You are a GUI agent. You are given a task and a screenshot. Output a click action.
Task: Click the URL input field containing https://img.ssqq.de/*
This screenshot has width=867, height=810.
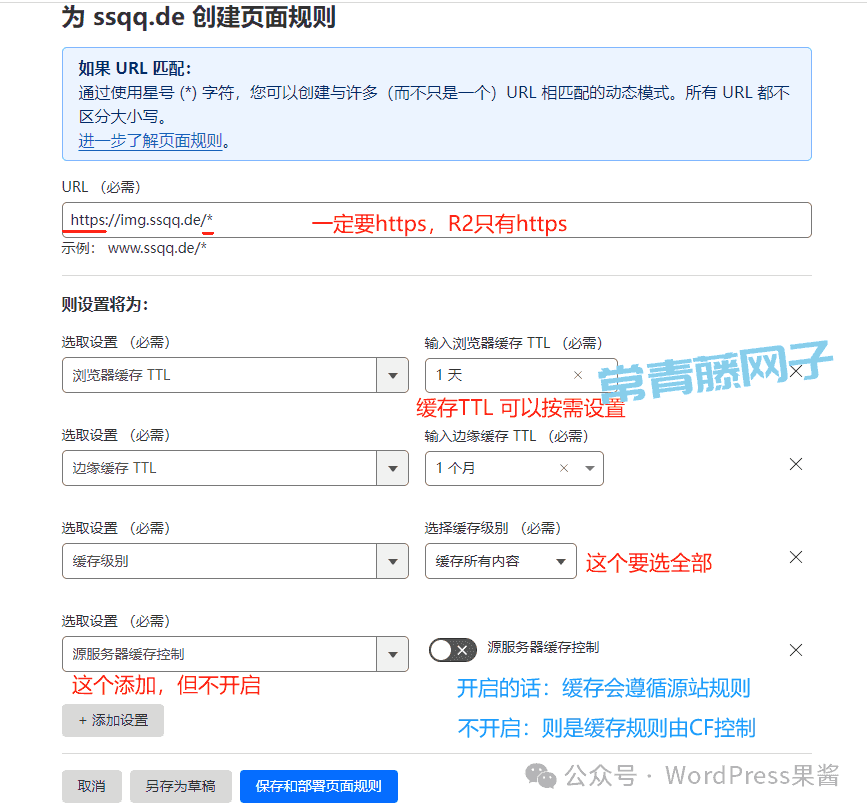click(436, 220)
